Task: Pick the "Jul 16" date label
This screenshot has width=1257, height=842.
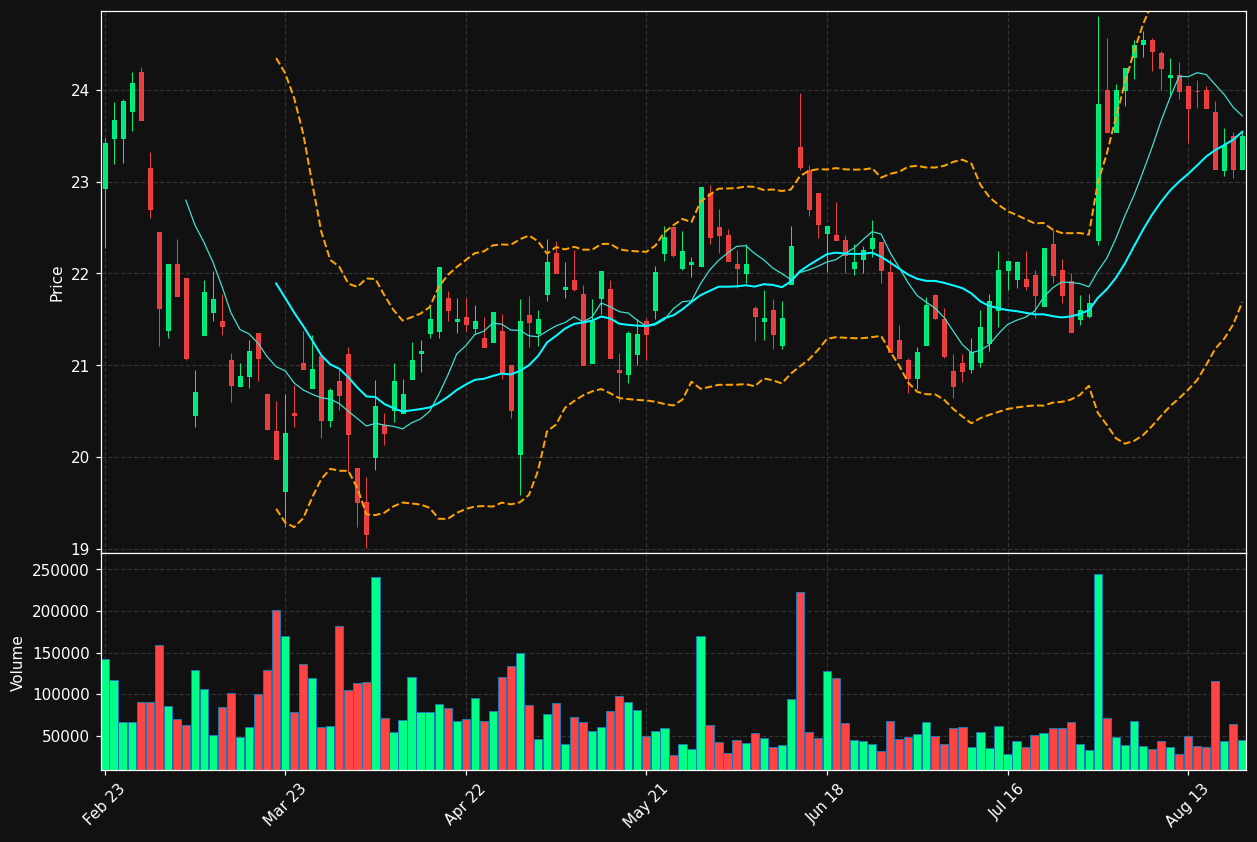Action: click(1007, 804)
